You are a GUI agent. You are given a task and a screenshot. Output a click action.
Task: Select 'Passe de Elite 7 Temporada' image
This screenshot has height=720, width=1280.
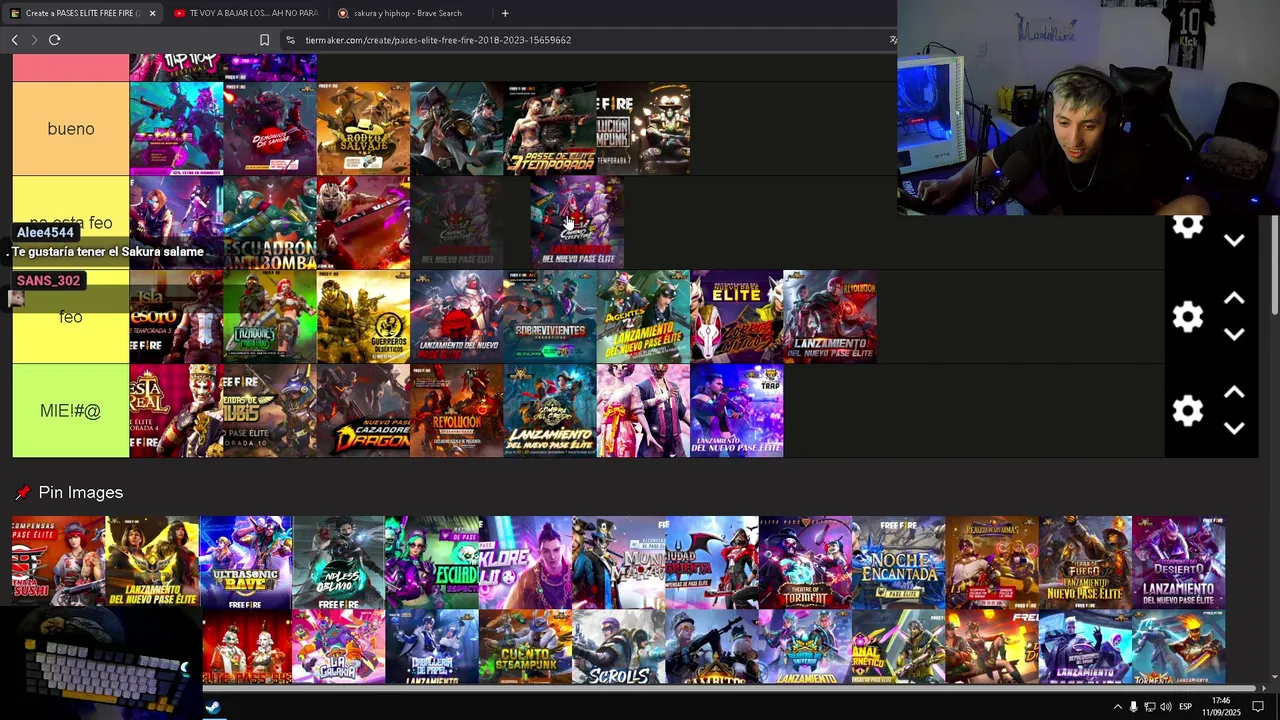(x=550, y=129)
